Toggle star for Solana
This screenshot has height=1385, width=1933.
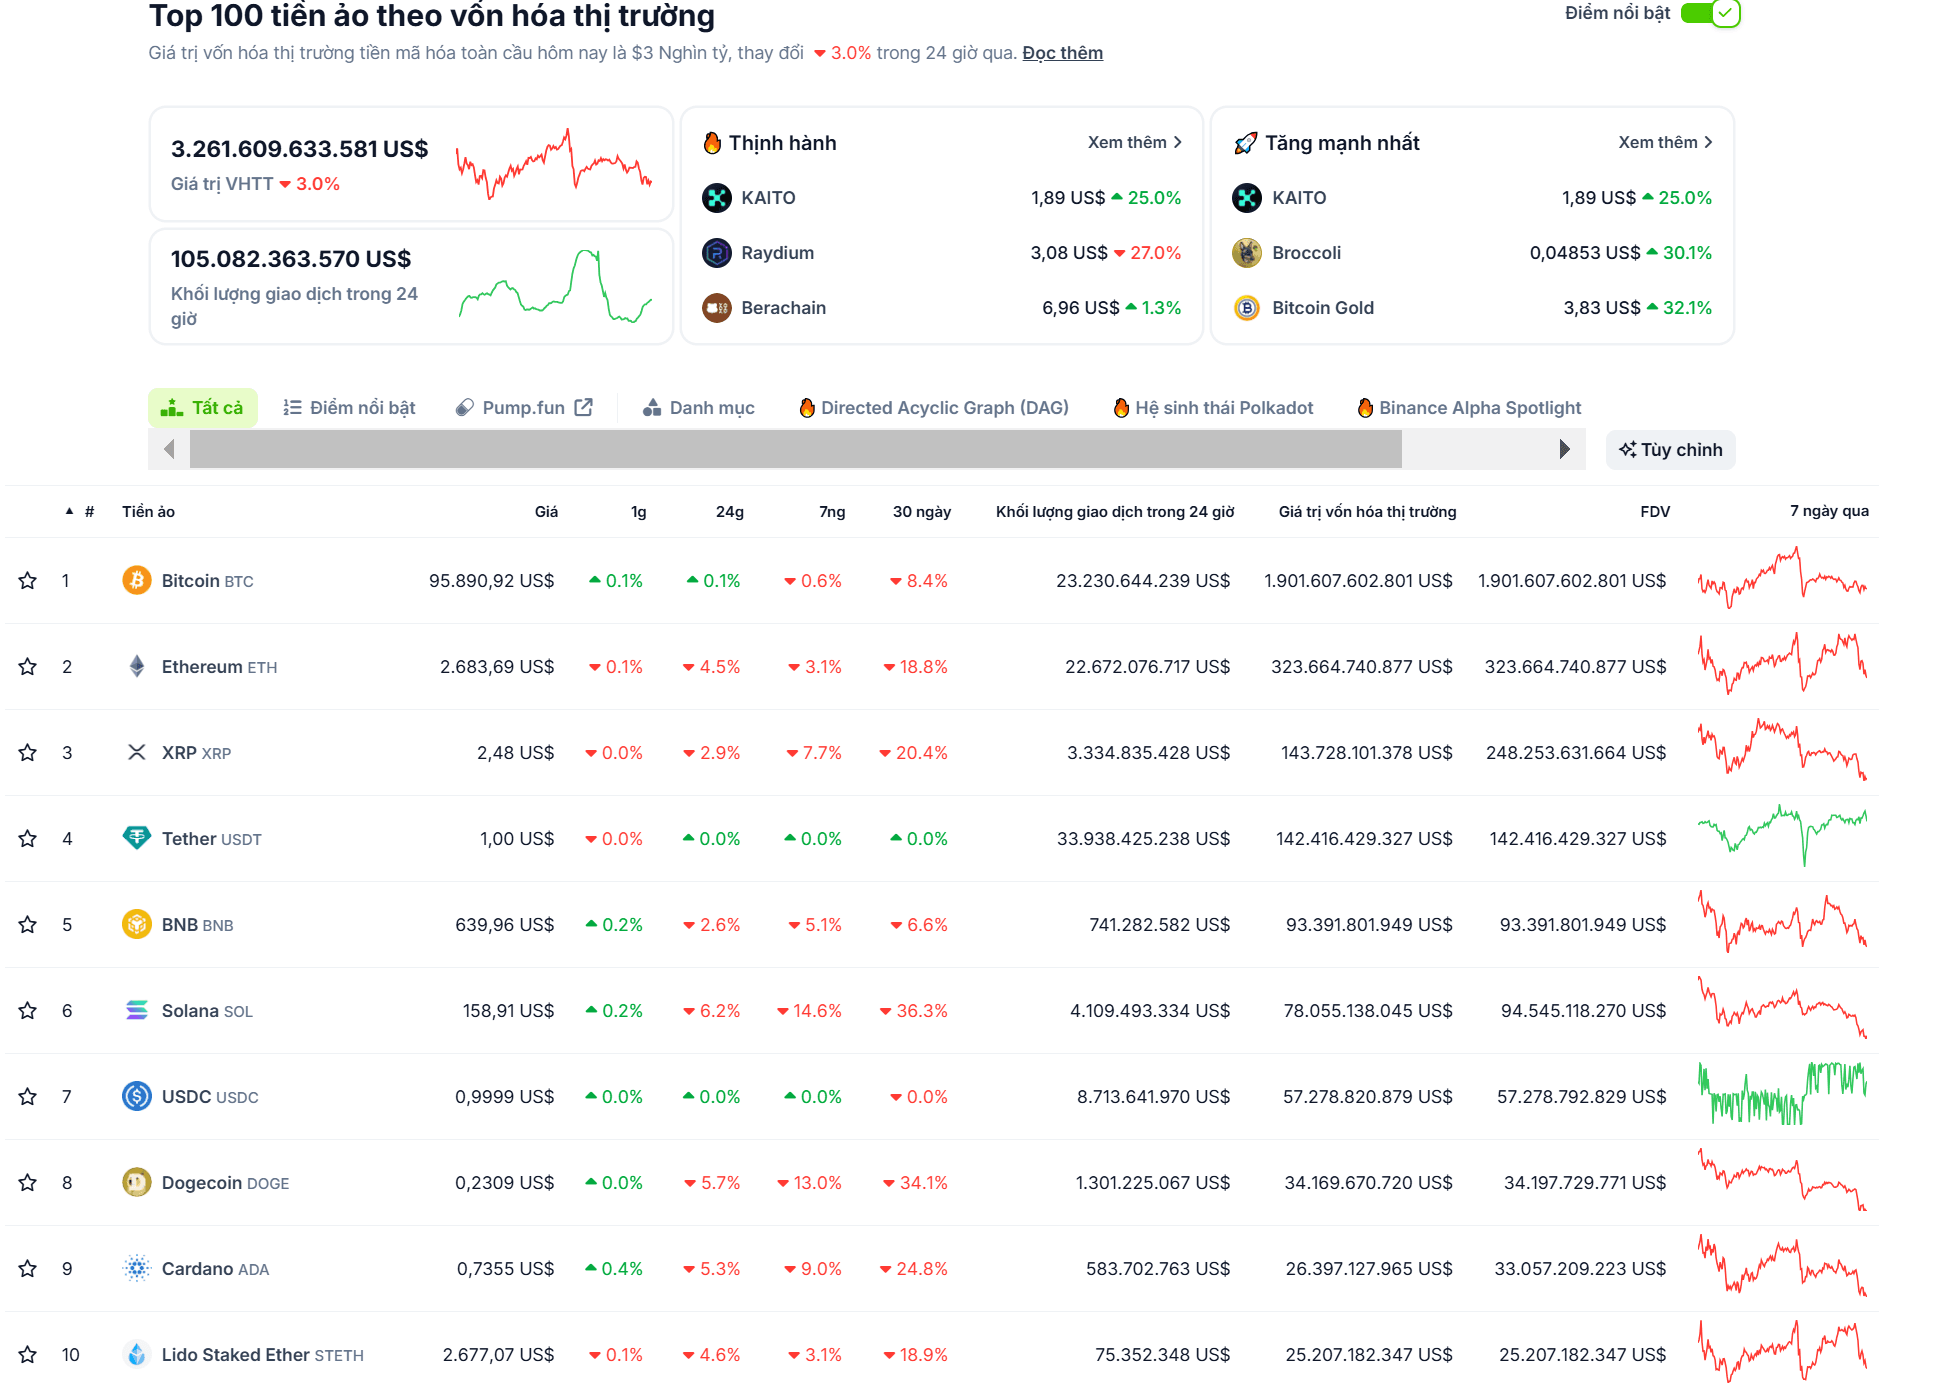(x=28, y=1011)
